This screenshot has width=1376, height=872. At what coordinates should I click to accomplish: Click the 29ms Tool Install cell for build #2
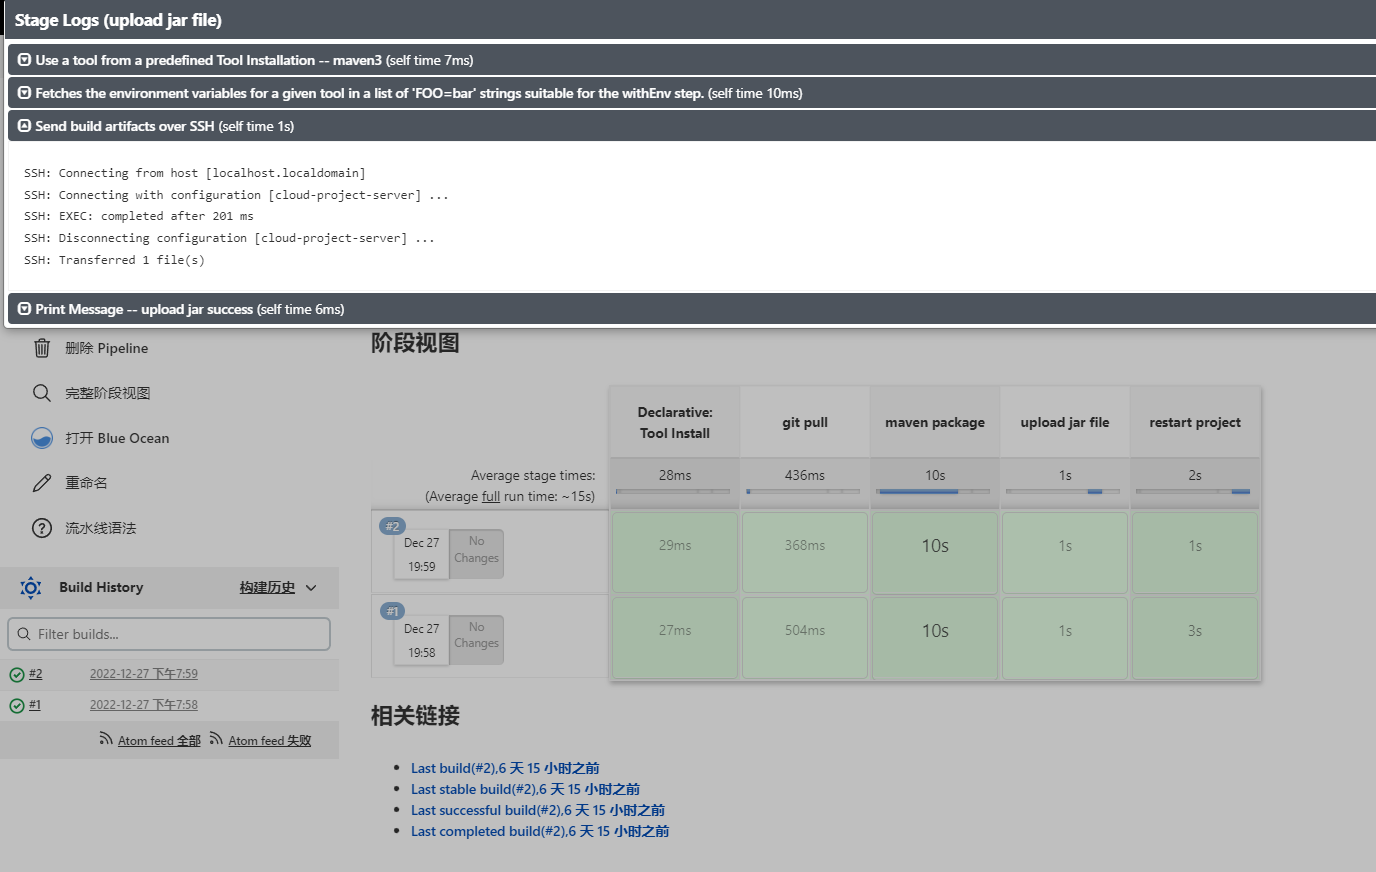(x=675, y=553)
